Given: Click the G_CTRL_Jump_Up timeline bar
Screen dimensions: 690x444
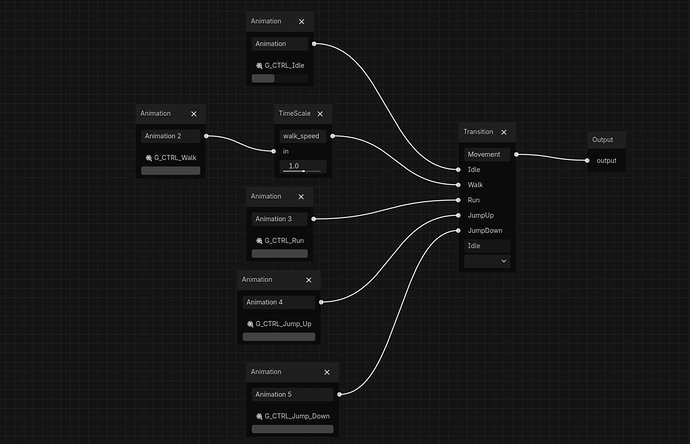Looking at the screenshot, I should coord(279,337).
